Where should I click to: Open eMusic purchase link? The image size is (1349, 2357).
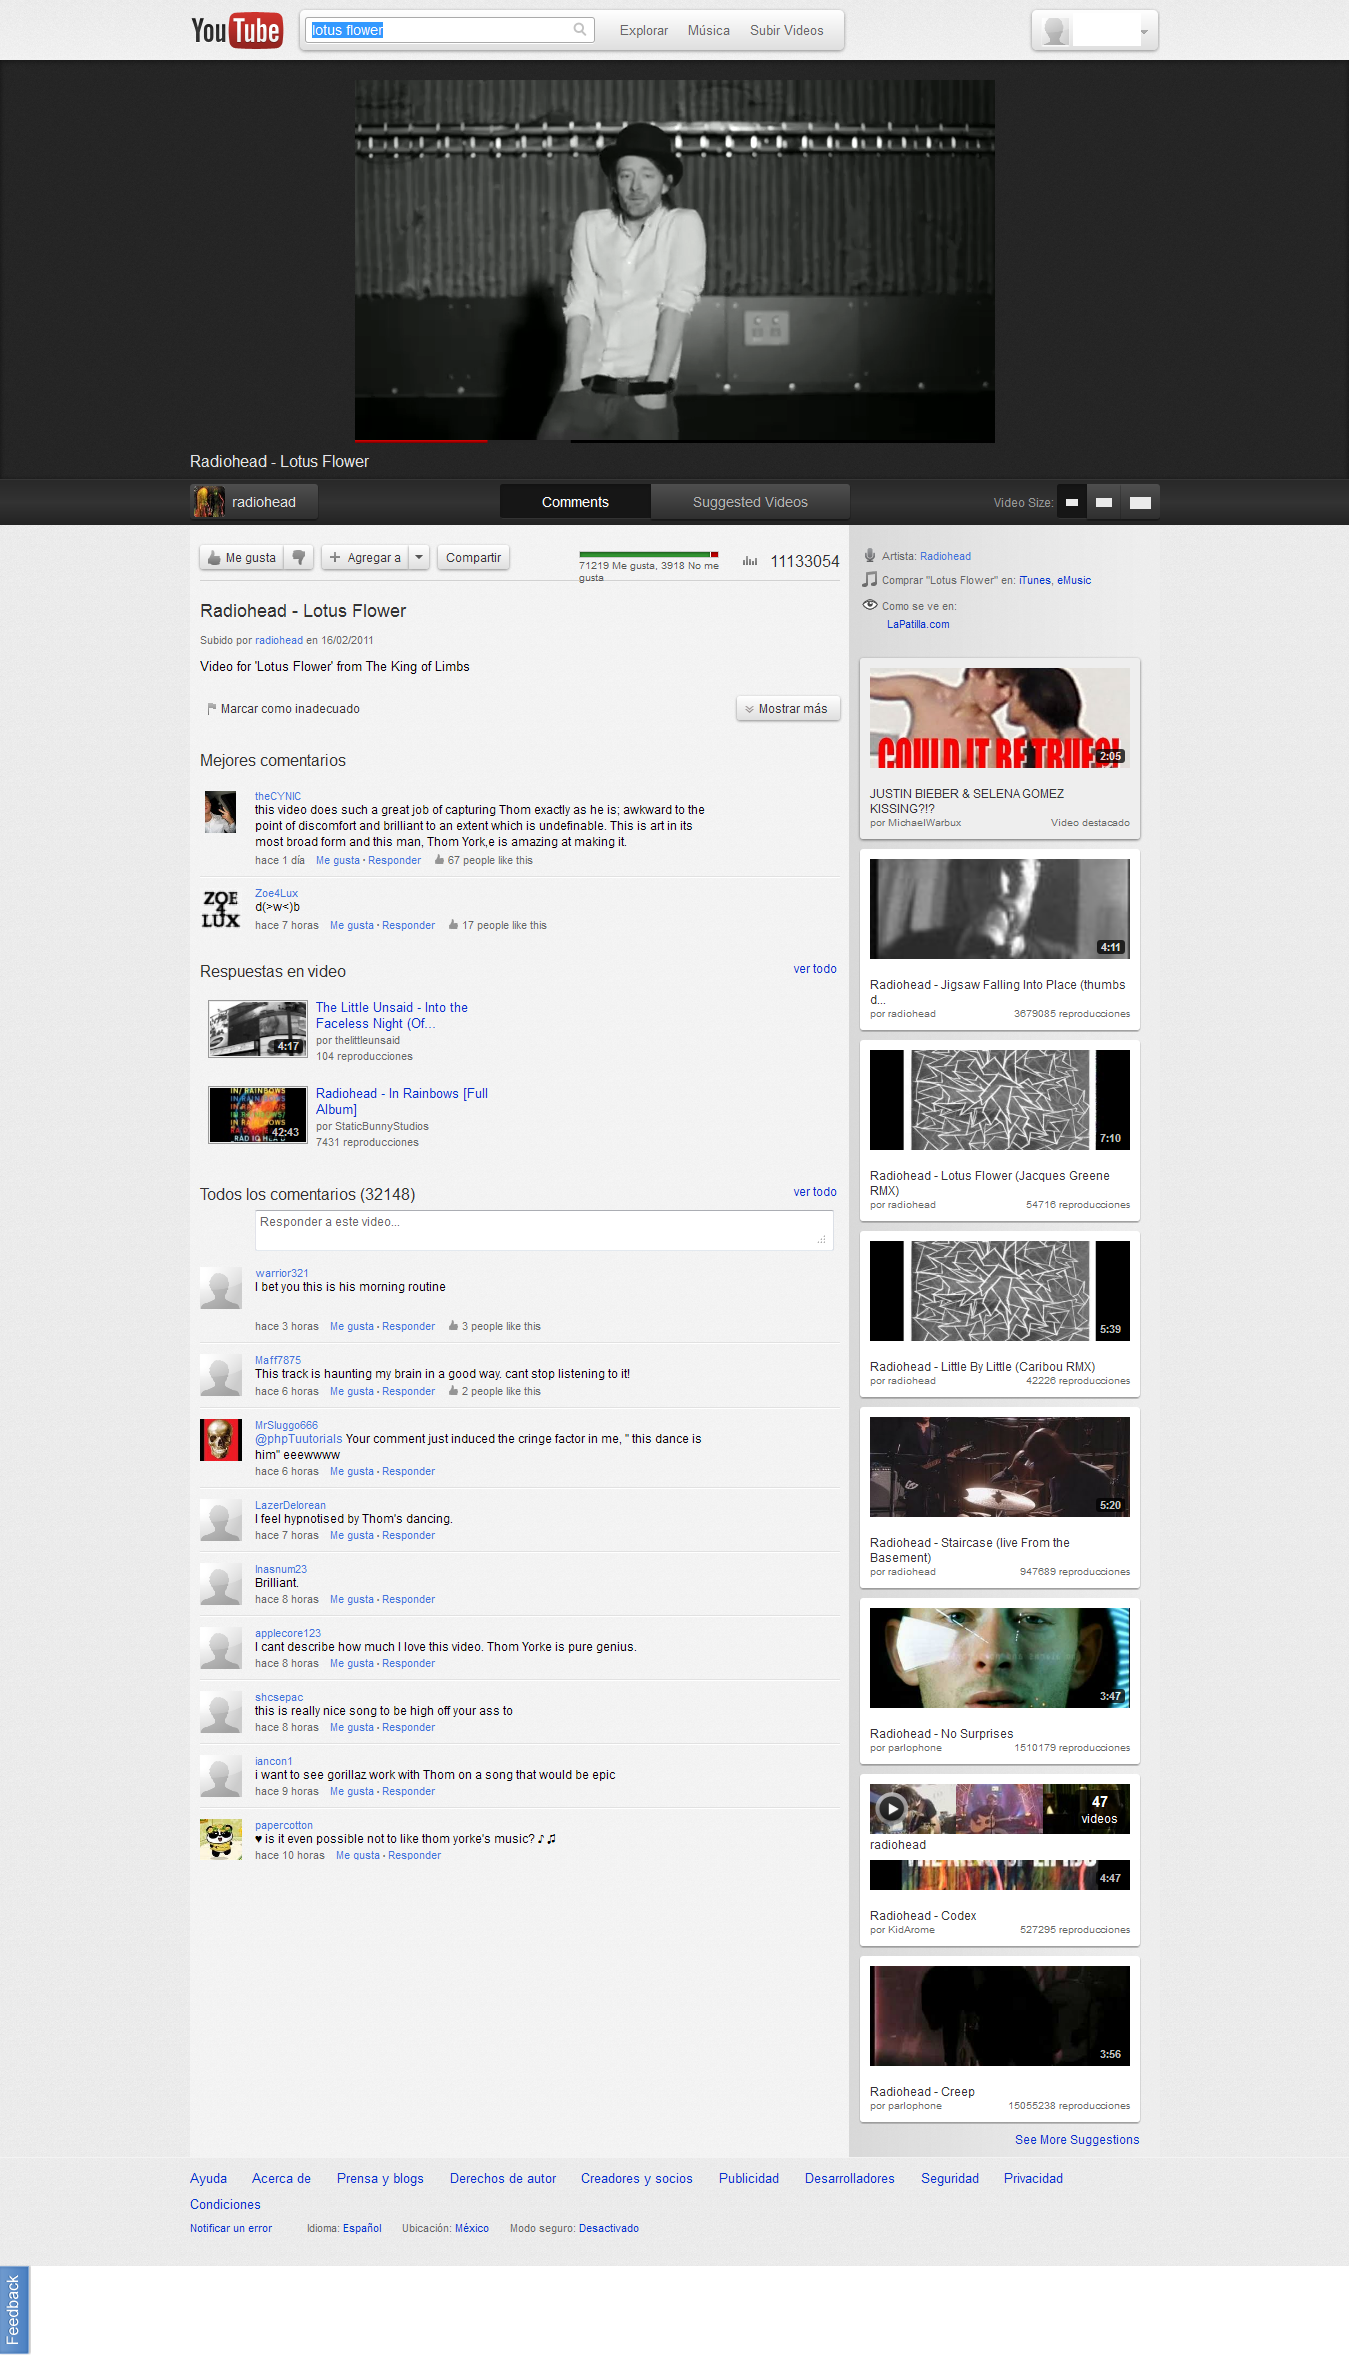pyautogui.click(x=1074, y=580)
